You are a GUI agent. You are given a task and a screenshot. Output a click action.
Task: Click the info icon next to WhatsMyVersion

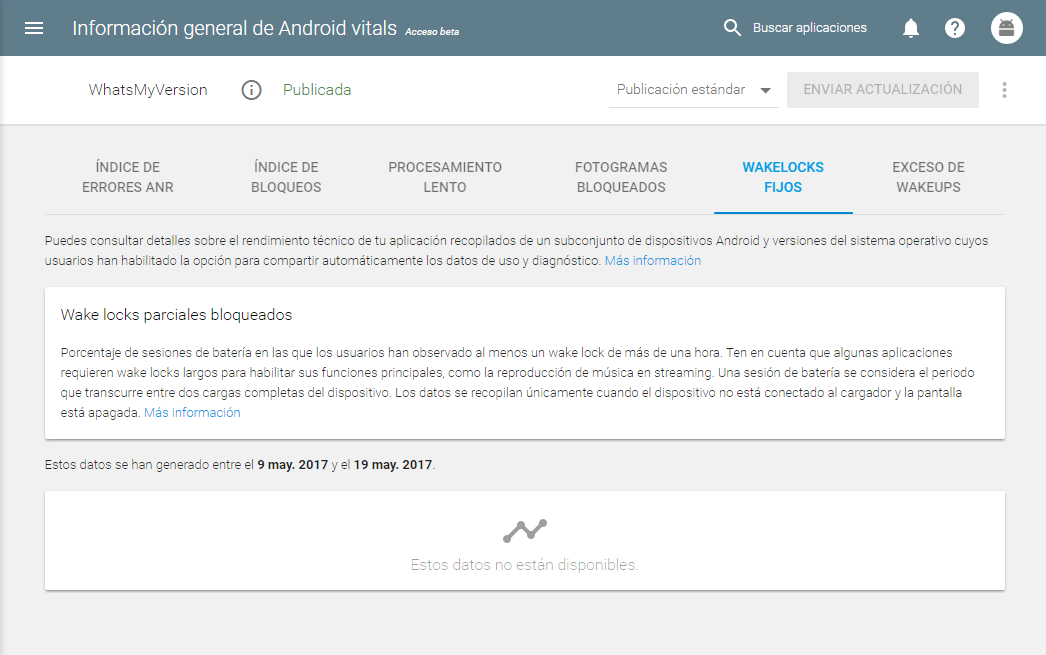pos(251,90)
